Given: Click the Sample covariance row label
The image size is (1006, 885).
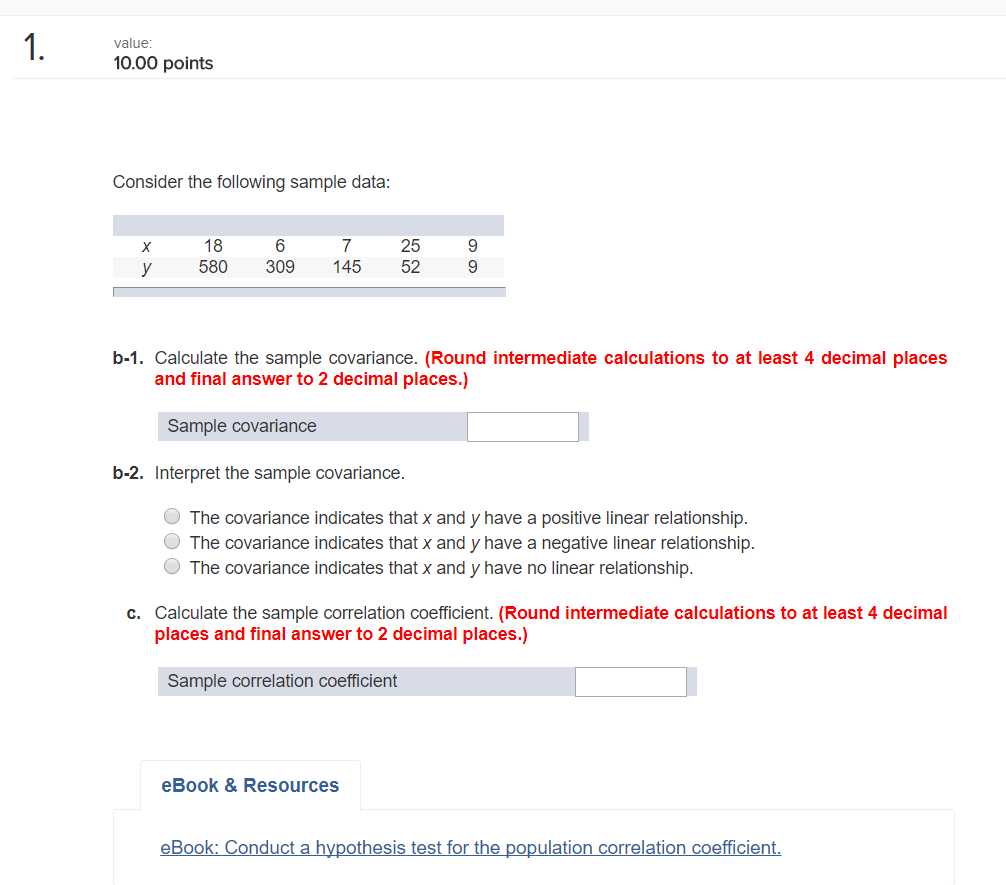Looking at the screenshot, I should tap(242, 426).
